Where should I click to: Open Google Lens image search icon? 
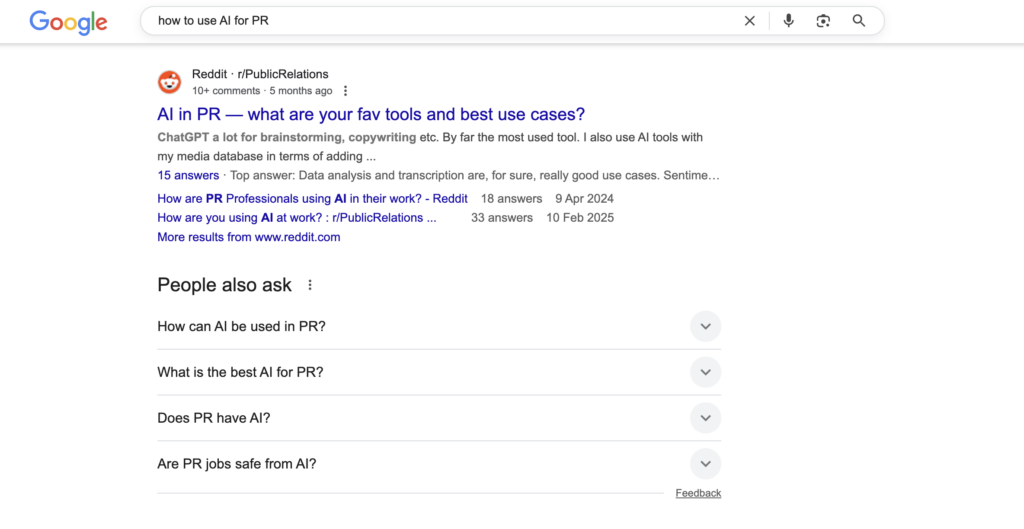[823, 21]
